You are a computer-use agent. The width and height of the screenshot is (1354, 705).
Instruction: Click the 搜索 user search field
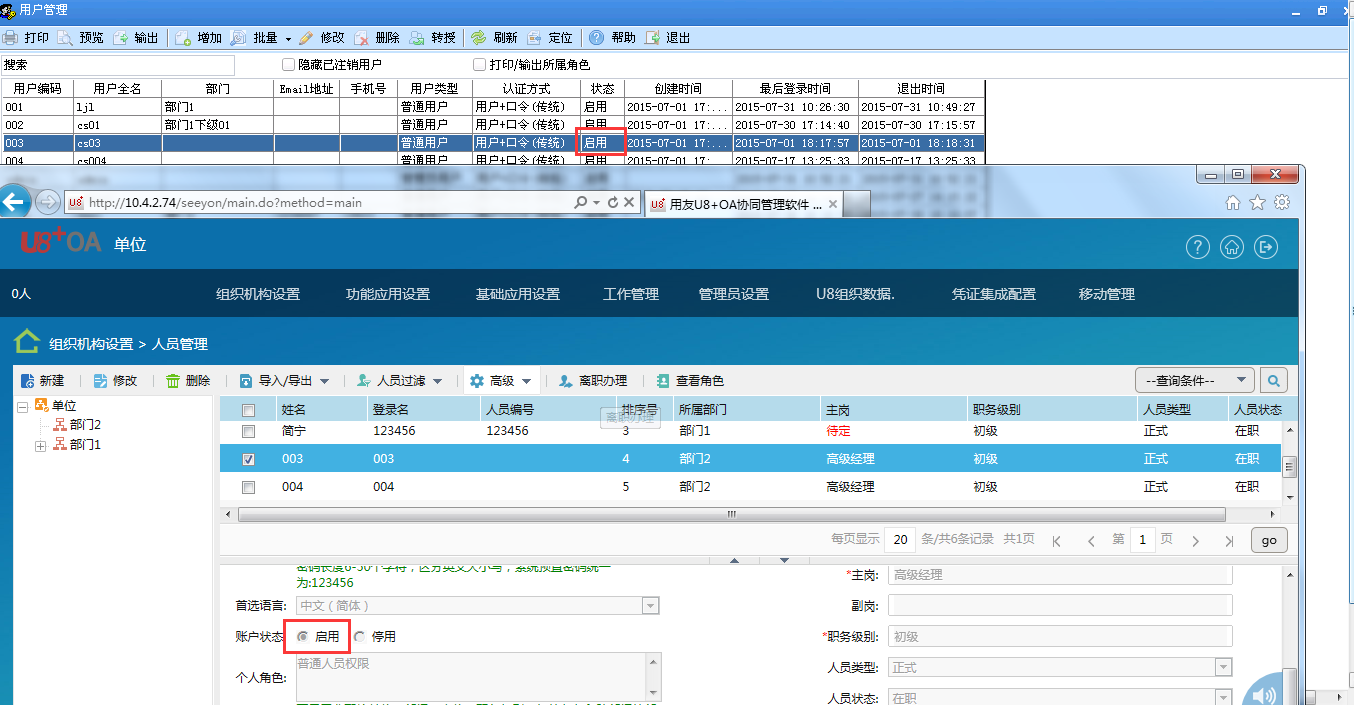click(x=118, y=65)
